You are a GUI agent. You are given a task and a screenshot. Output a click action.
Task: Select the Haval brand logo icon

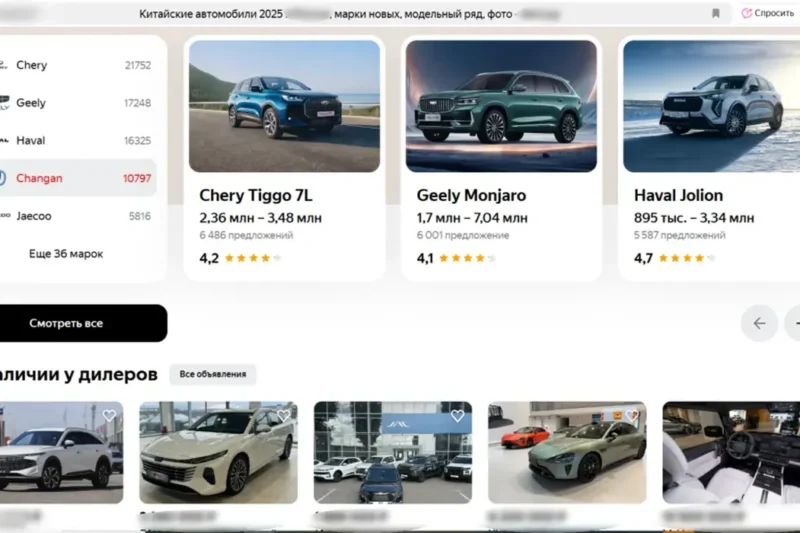click(x=4, y=140)
